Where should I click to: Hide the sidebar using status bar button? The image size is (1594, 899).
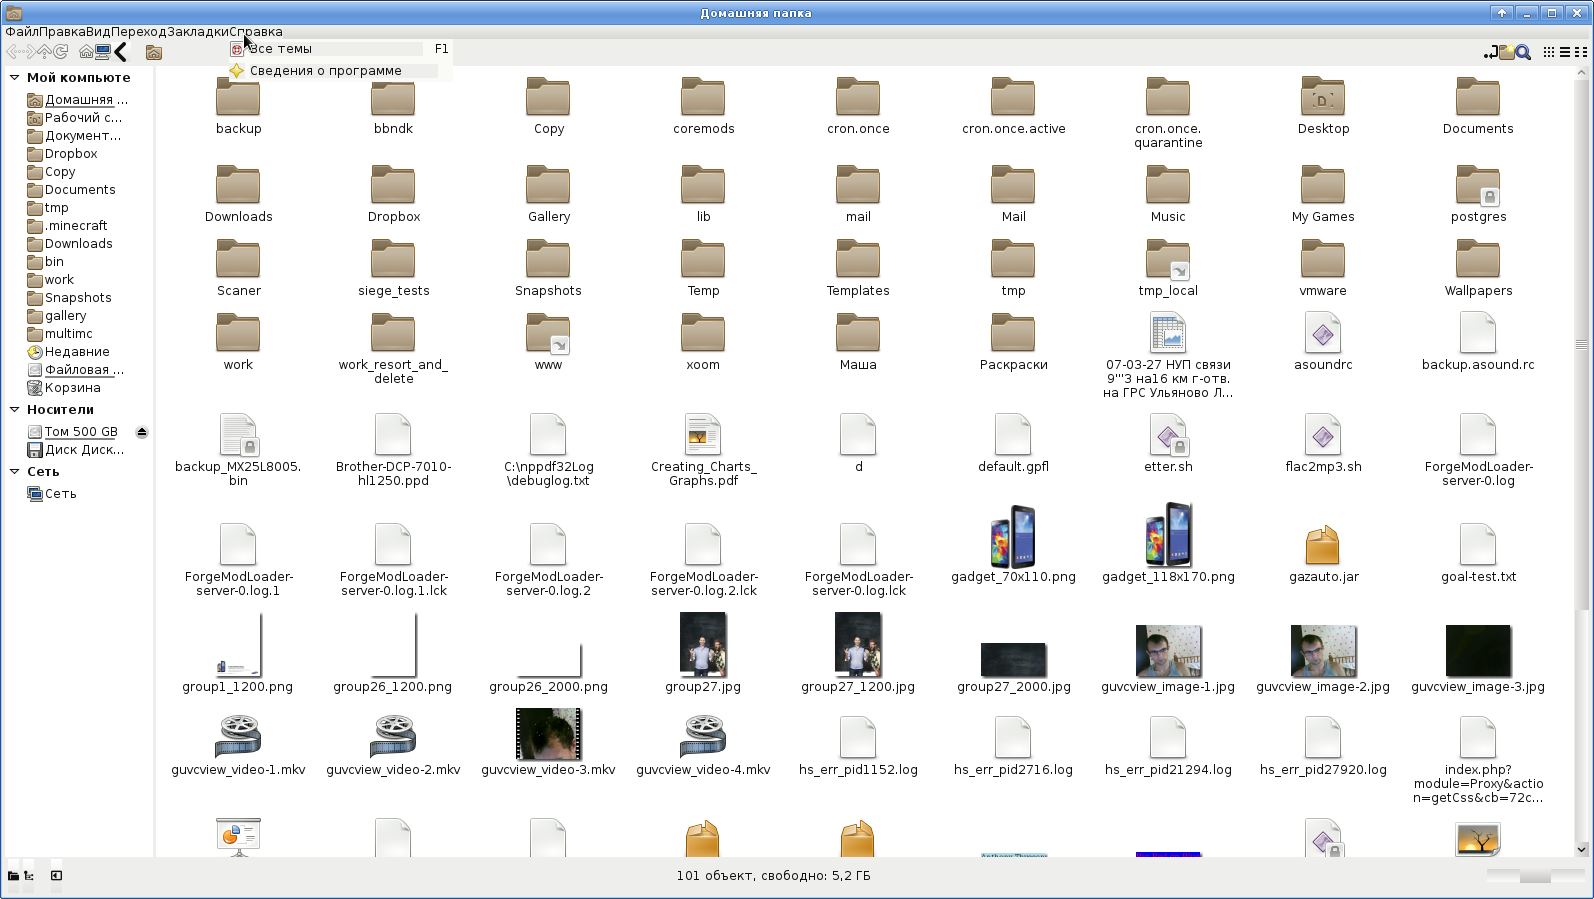[x=56, y=876]
